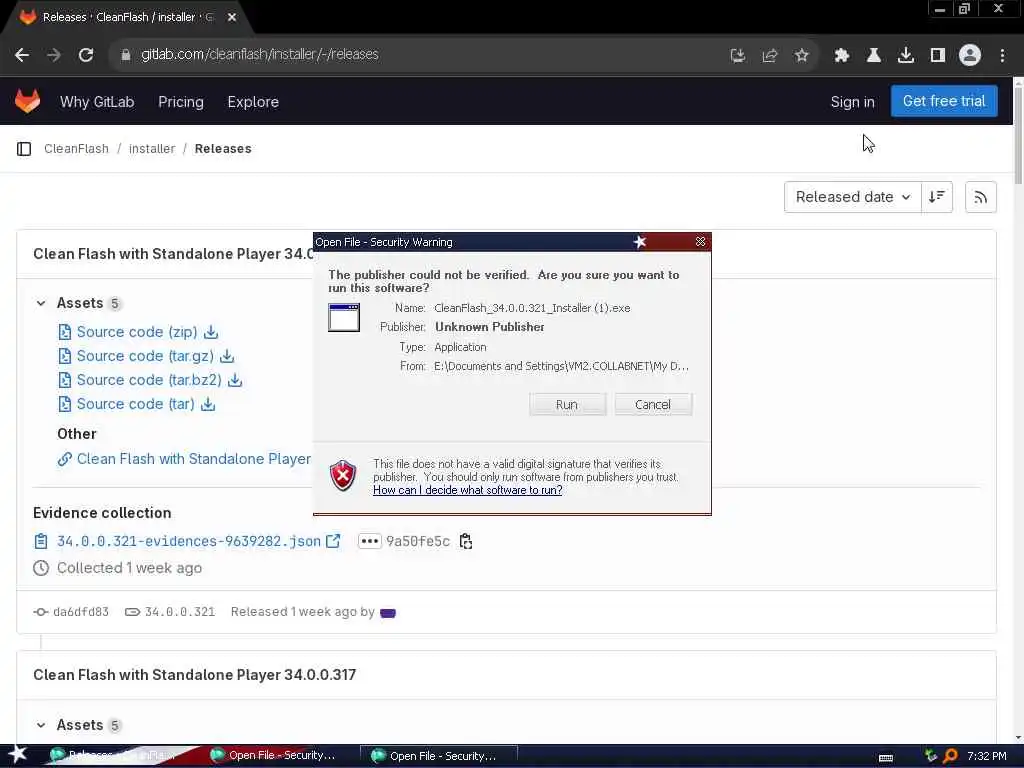Click the address bar URL field
This screenshot has width=1024, height=768.
click(x=418, y=55)
